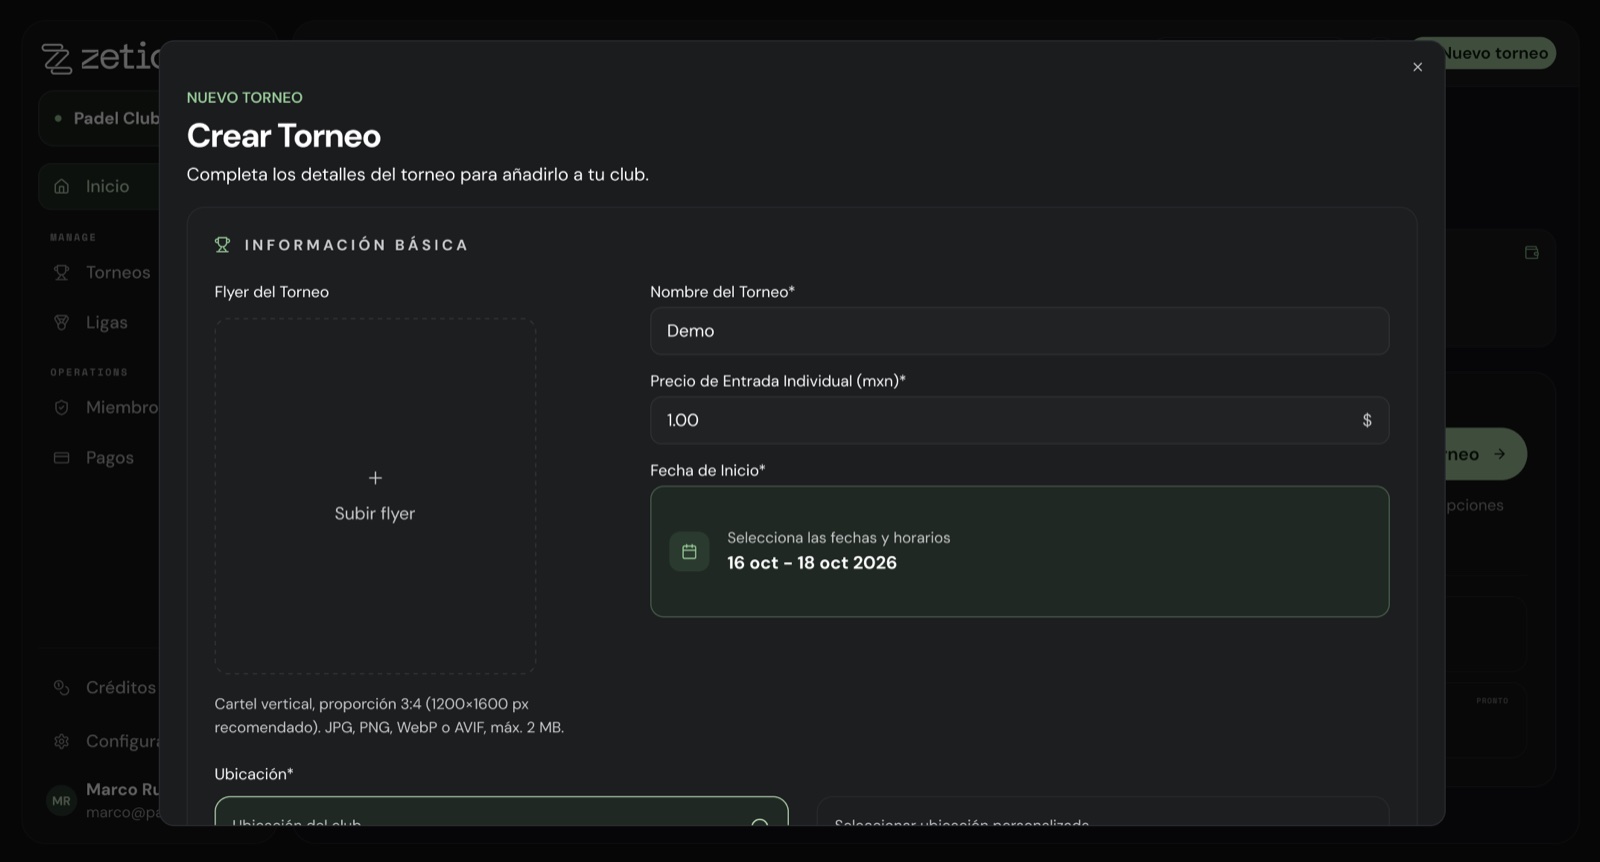Click the Flyer del Torneo label
This screenshot has width=1600, height=862.
272,292
